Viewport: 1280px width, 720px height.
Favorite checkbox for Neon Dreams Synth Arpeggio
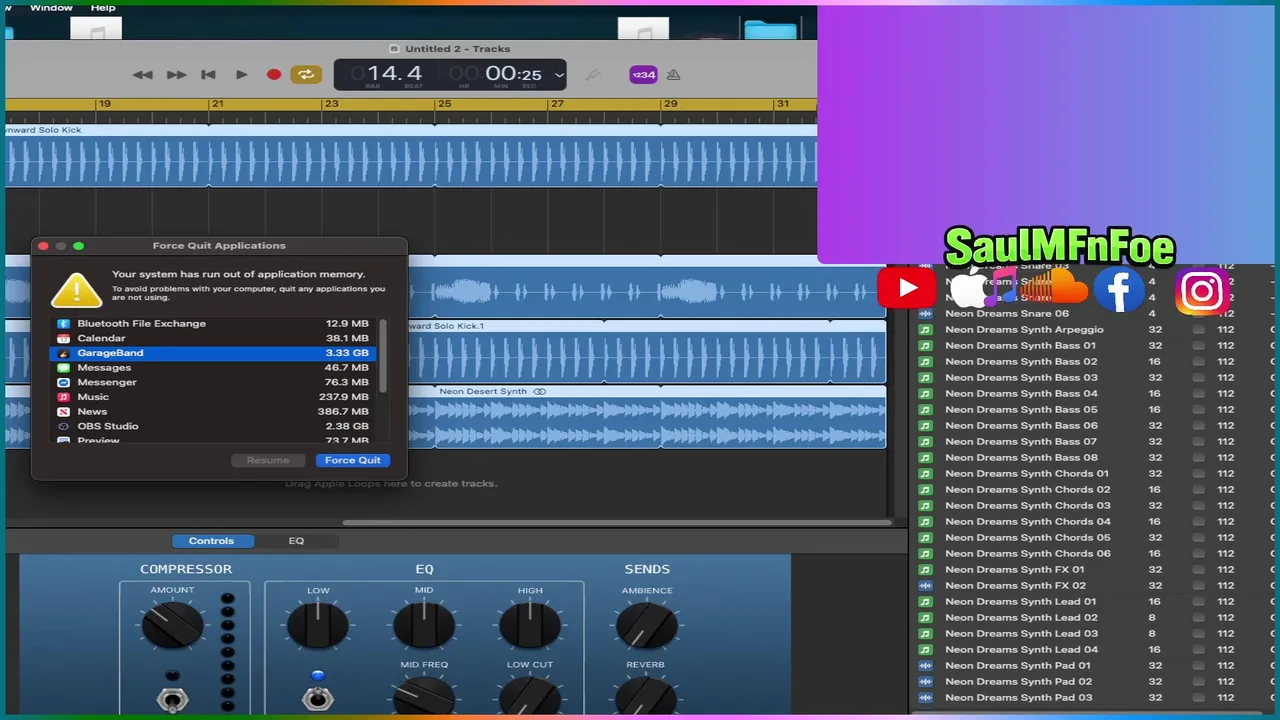pos(1198,329)
